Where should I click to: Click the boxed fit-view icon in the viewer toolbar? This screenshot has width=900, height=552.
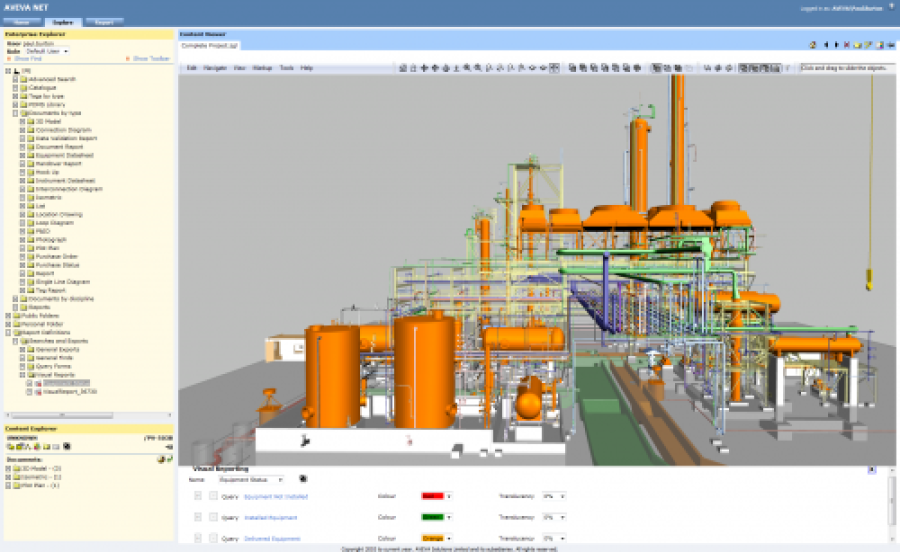coord(554,68)
